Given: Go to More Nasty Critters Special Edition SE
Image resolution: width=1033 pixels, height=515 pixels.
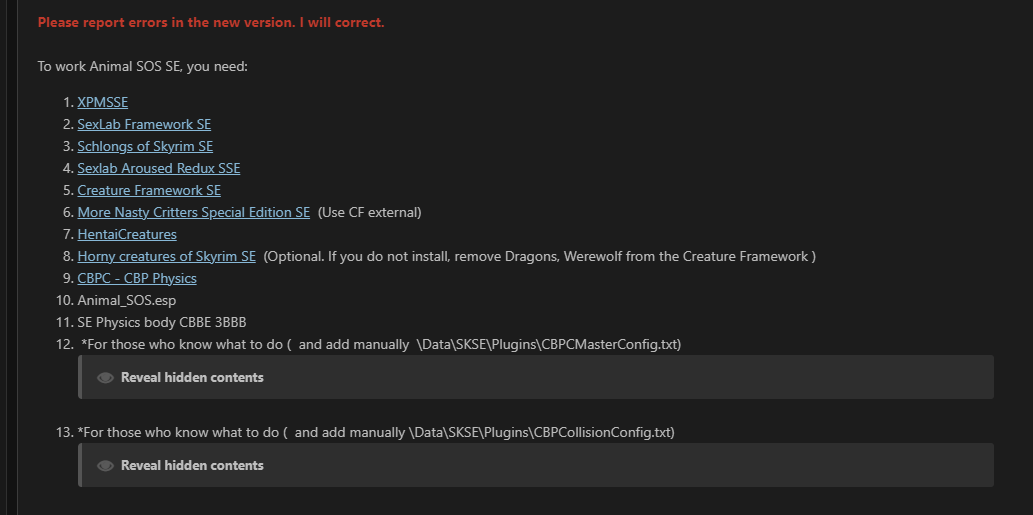Looking at the screenshot, I should point(193,212).
